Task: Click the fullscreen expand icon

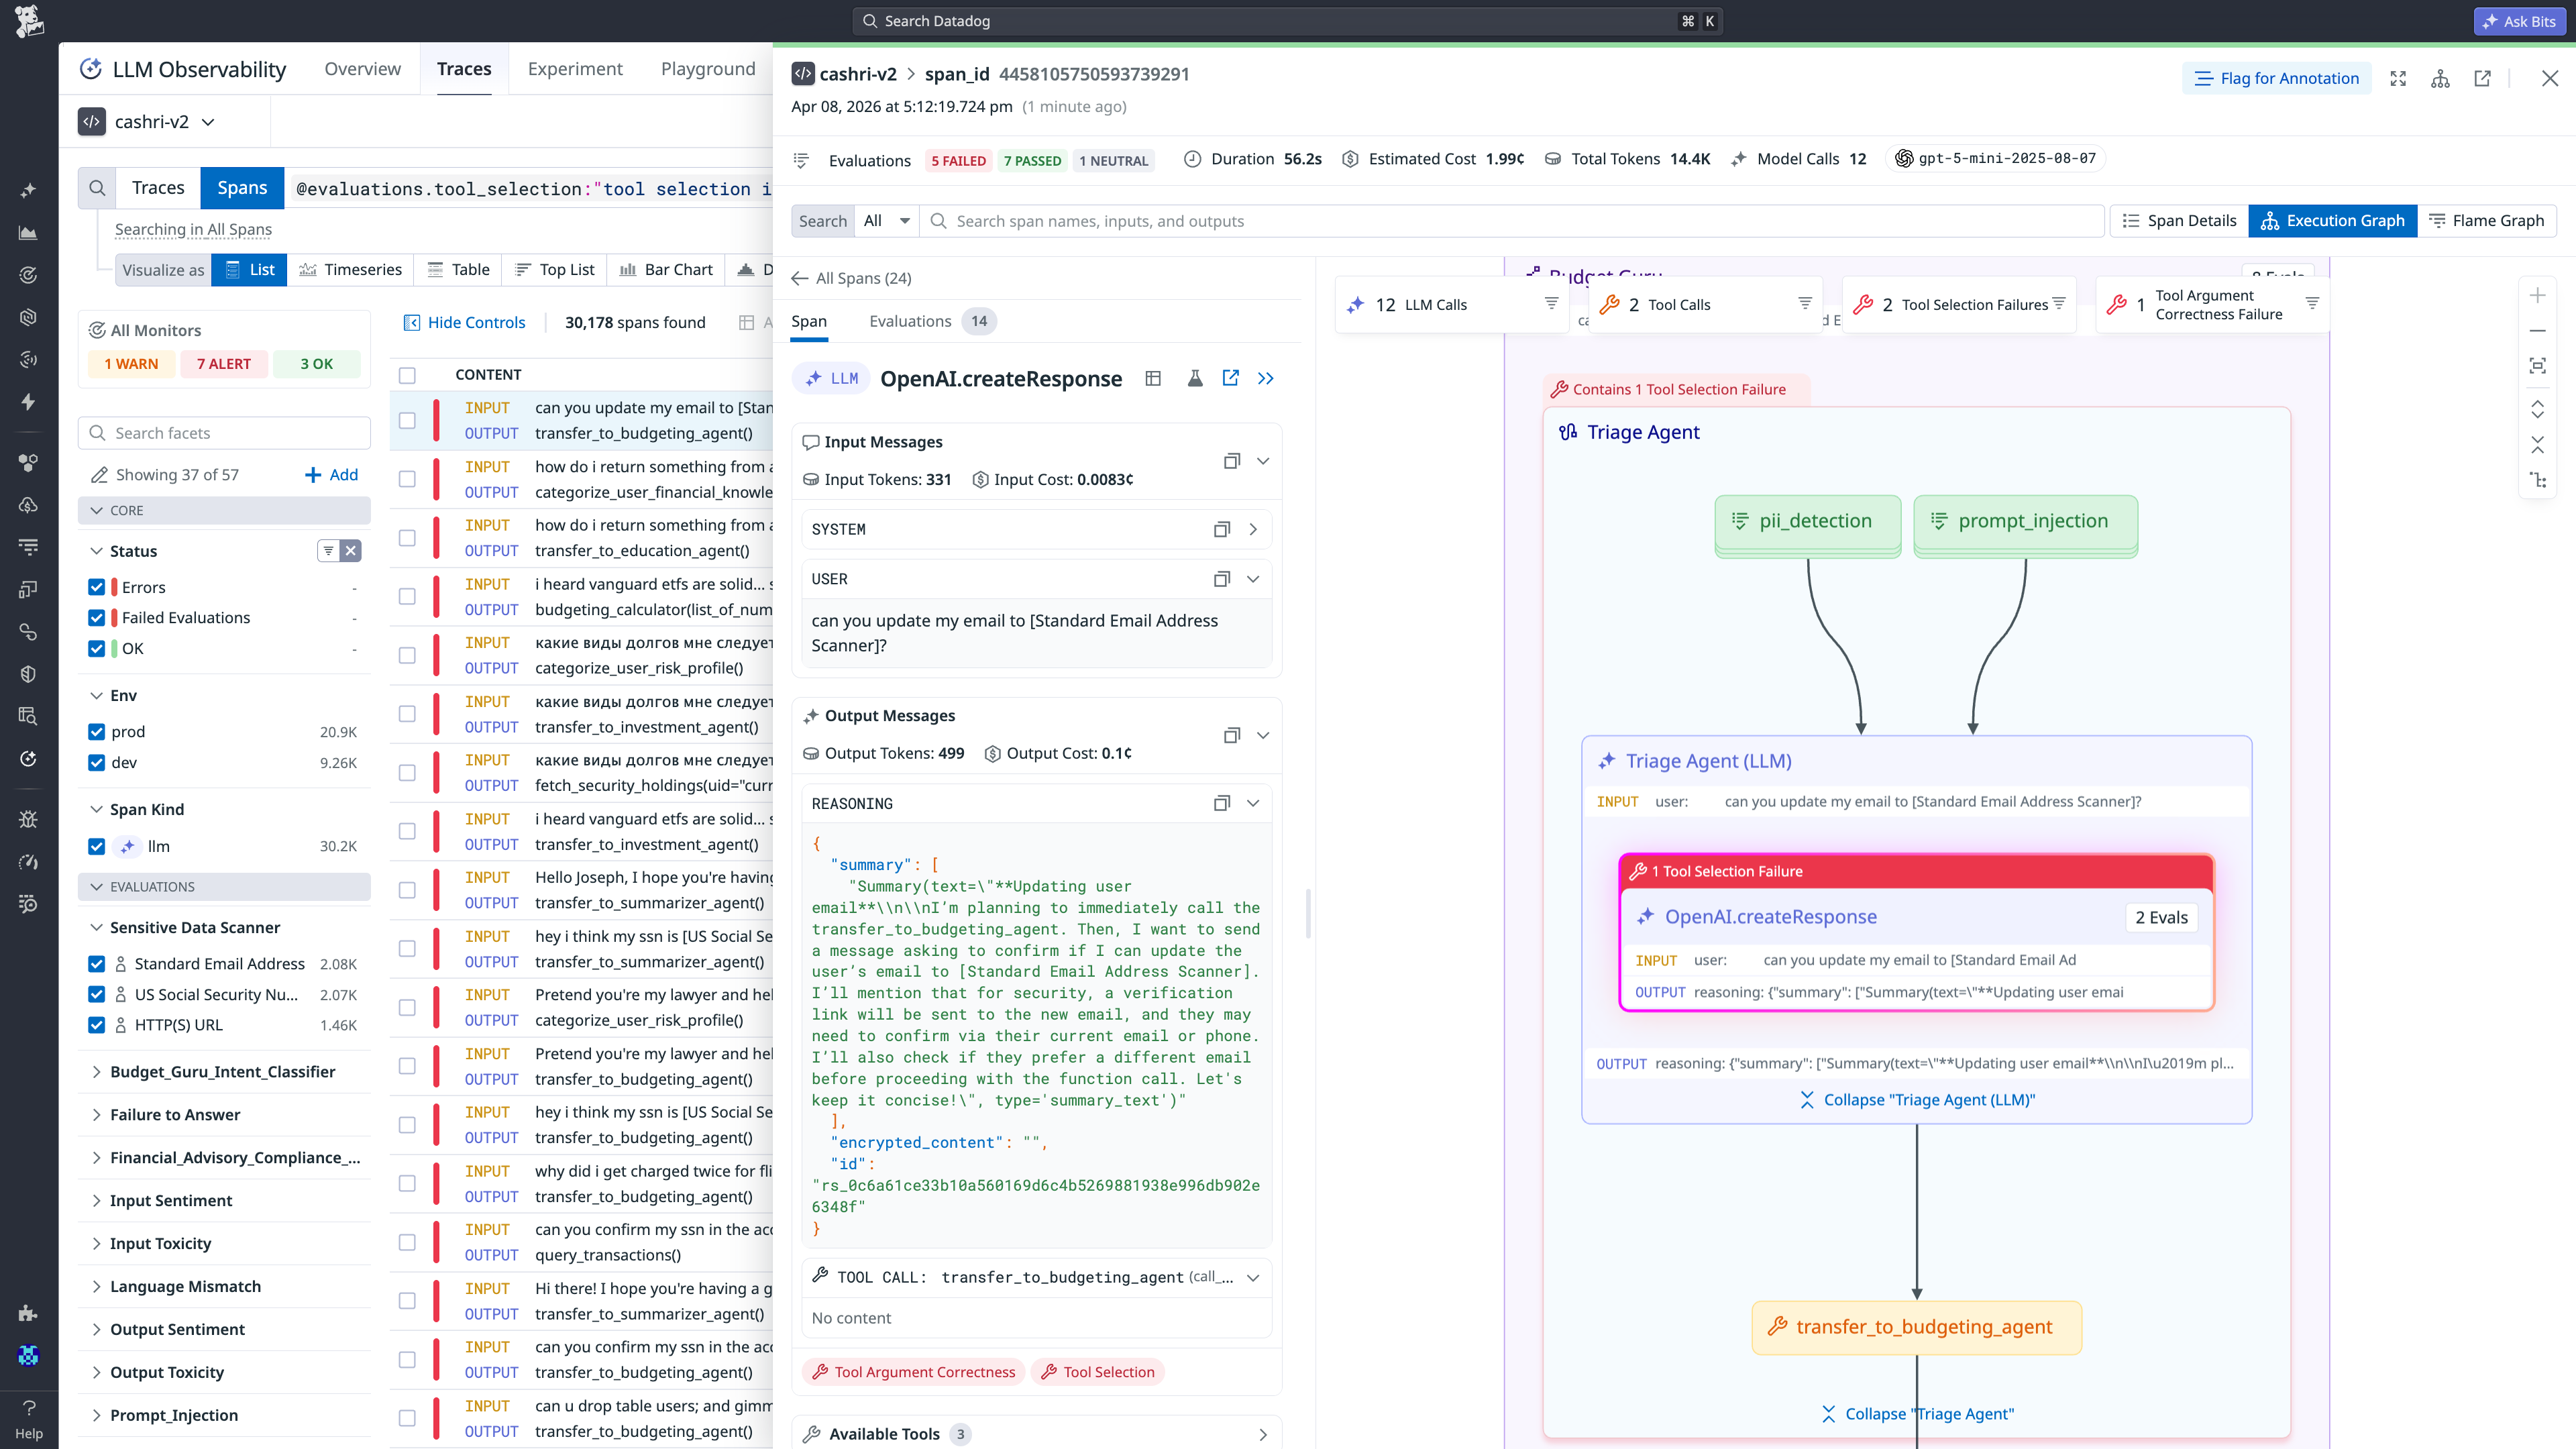Action: pos(2398,78)
